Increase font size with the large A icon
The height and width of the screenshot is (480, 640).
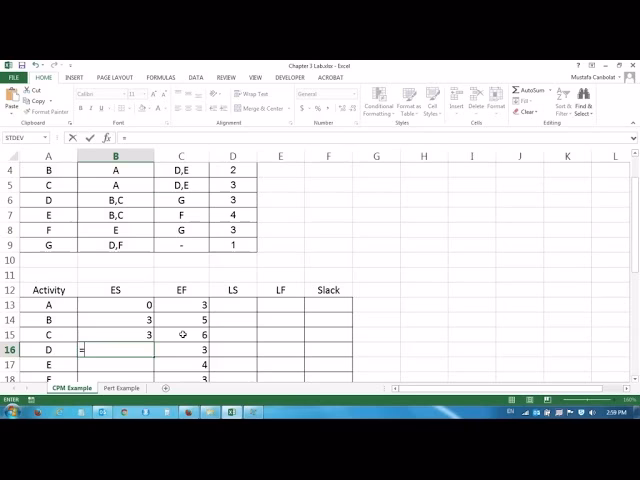click(x=153, y=94)
